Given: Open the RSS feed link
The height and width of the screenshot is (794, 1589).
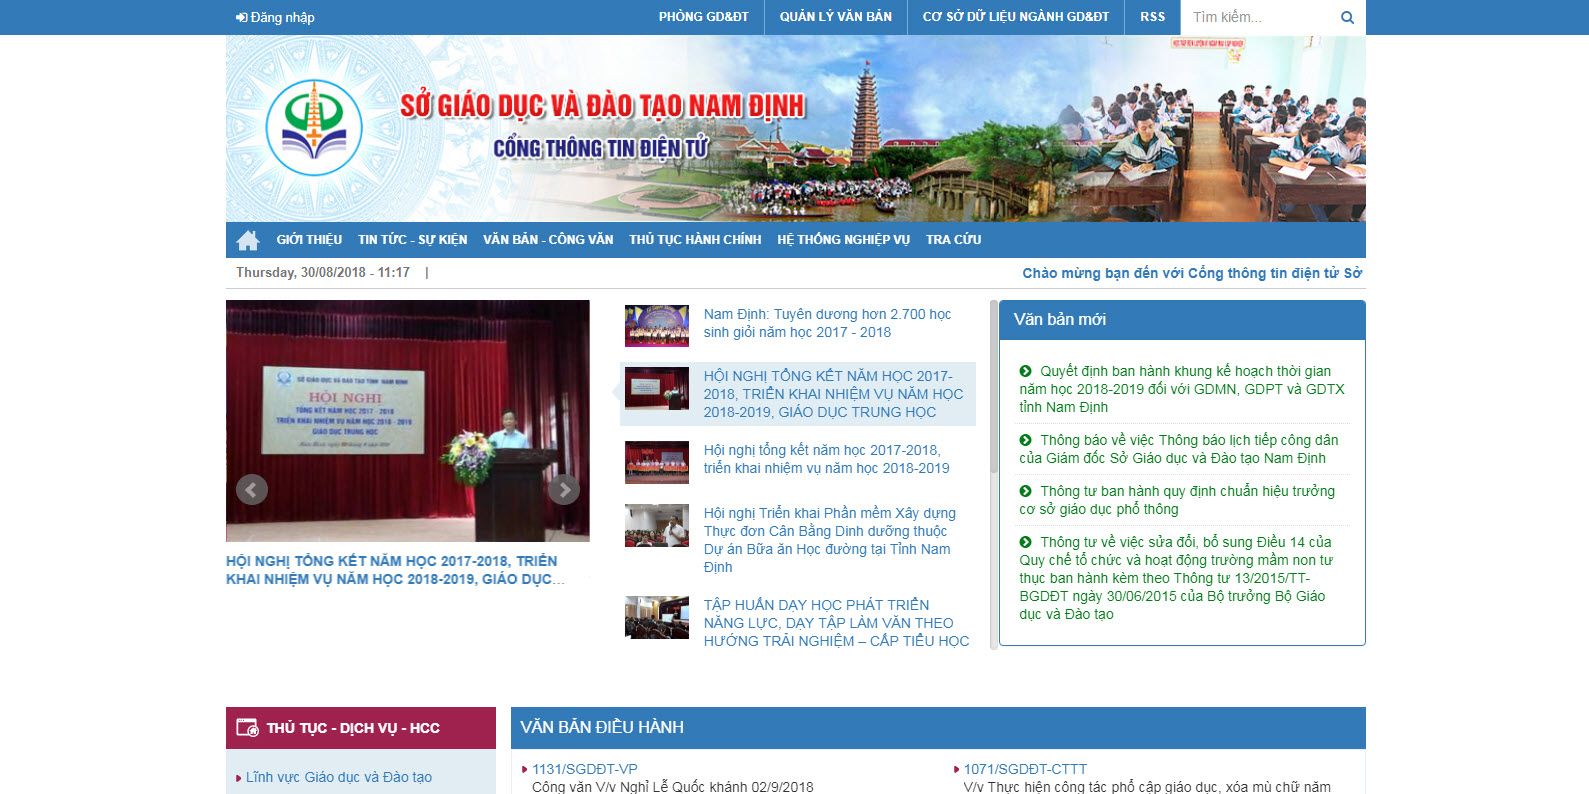Looking at the screenshot, I should 1152,17.
